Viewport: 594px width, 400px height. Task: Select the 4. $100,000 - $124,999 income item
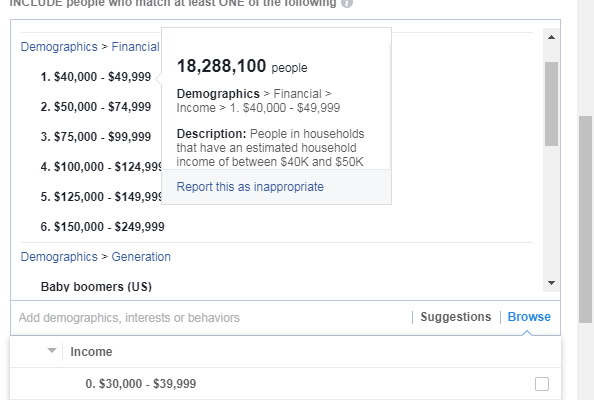101,167
